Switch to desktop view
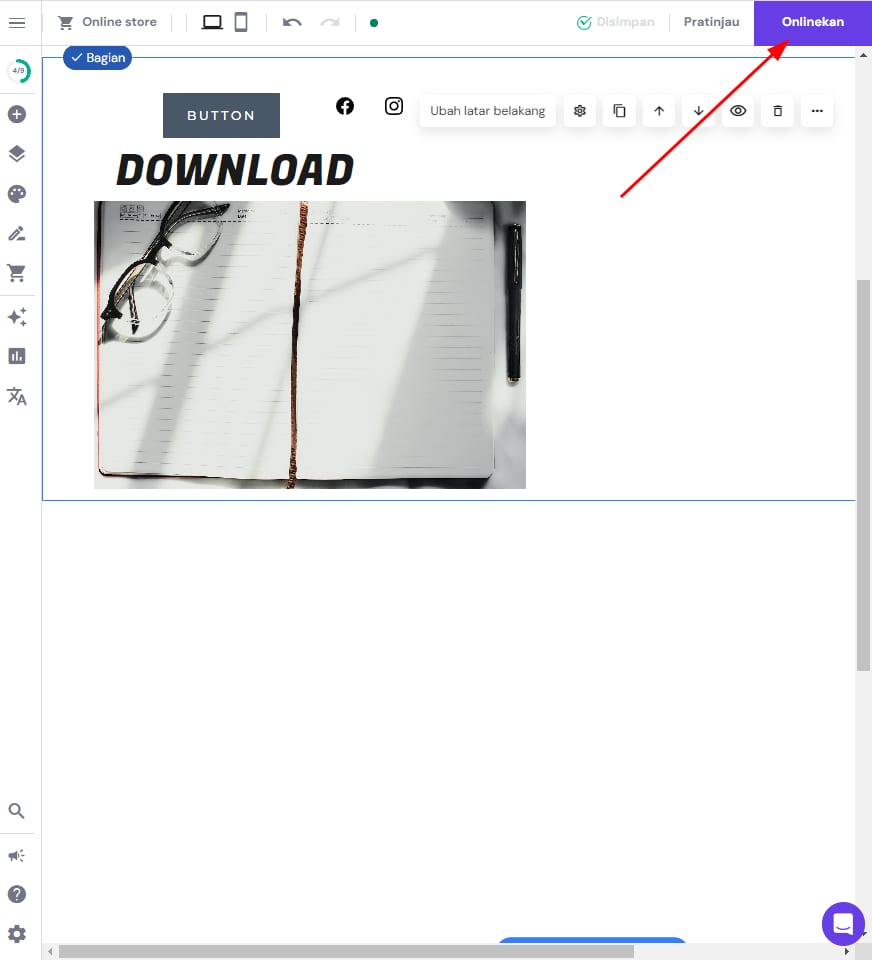 click(x=212, y=22)
